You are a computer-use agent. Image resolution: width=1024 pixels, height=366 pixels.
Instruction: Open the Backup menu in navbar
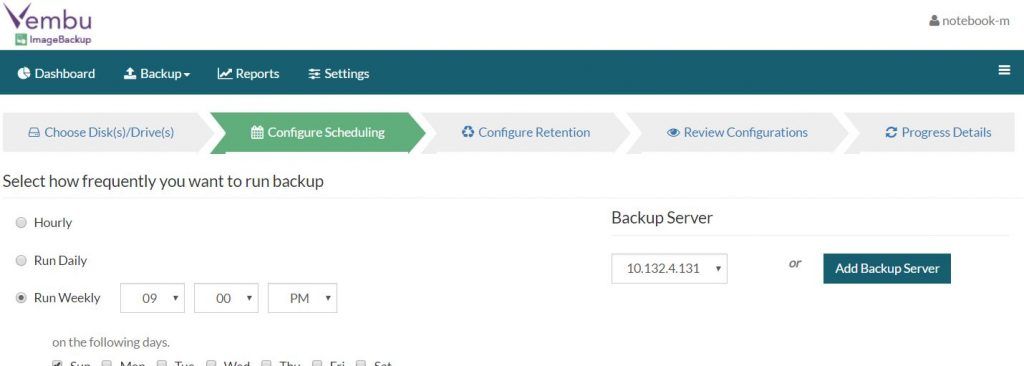[157, 74]
